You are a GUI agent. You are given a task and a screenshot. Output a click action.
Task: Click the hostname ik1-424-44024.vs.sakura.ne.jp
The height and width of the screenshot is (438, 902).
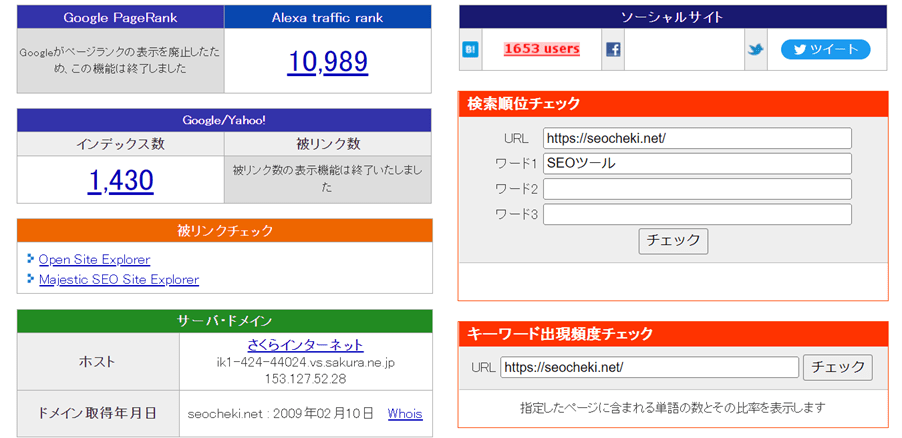point(305,363)
